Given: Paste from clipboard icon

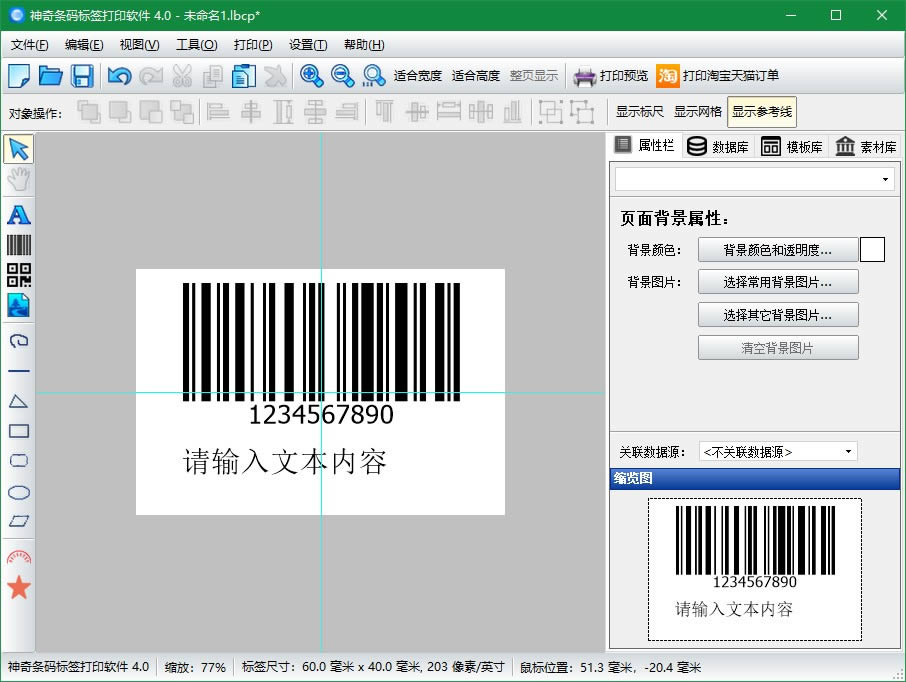Looking at the screenshot, I should pyautogui.click(x=244, y=76).
